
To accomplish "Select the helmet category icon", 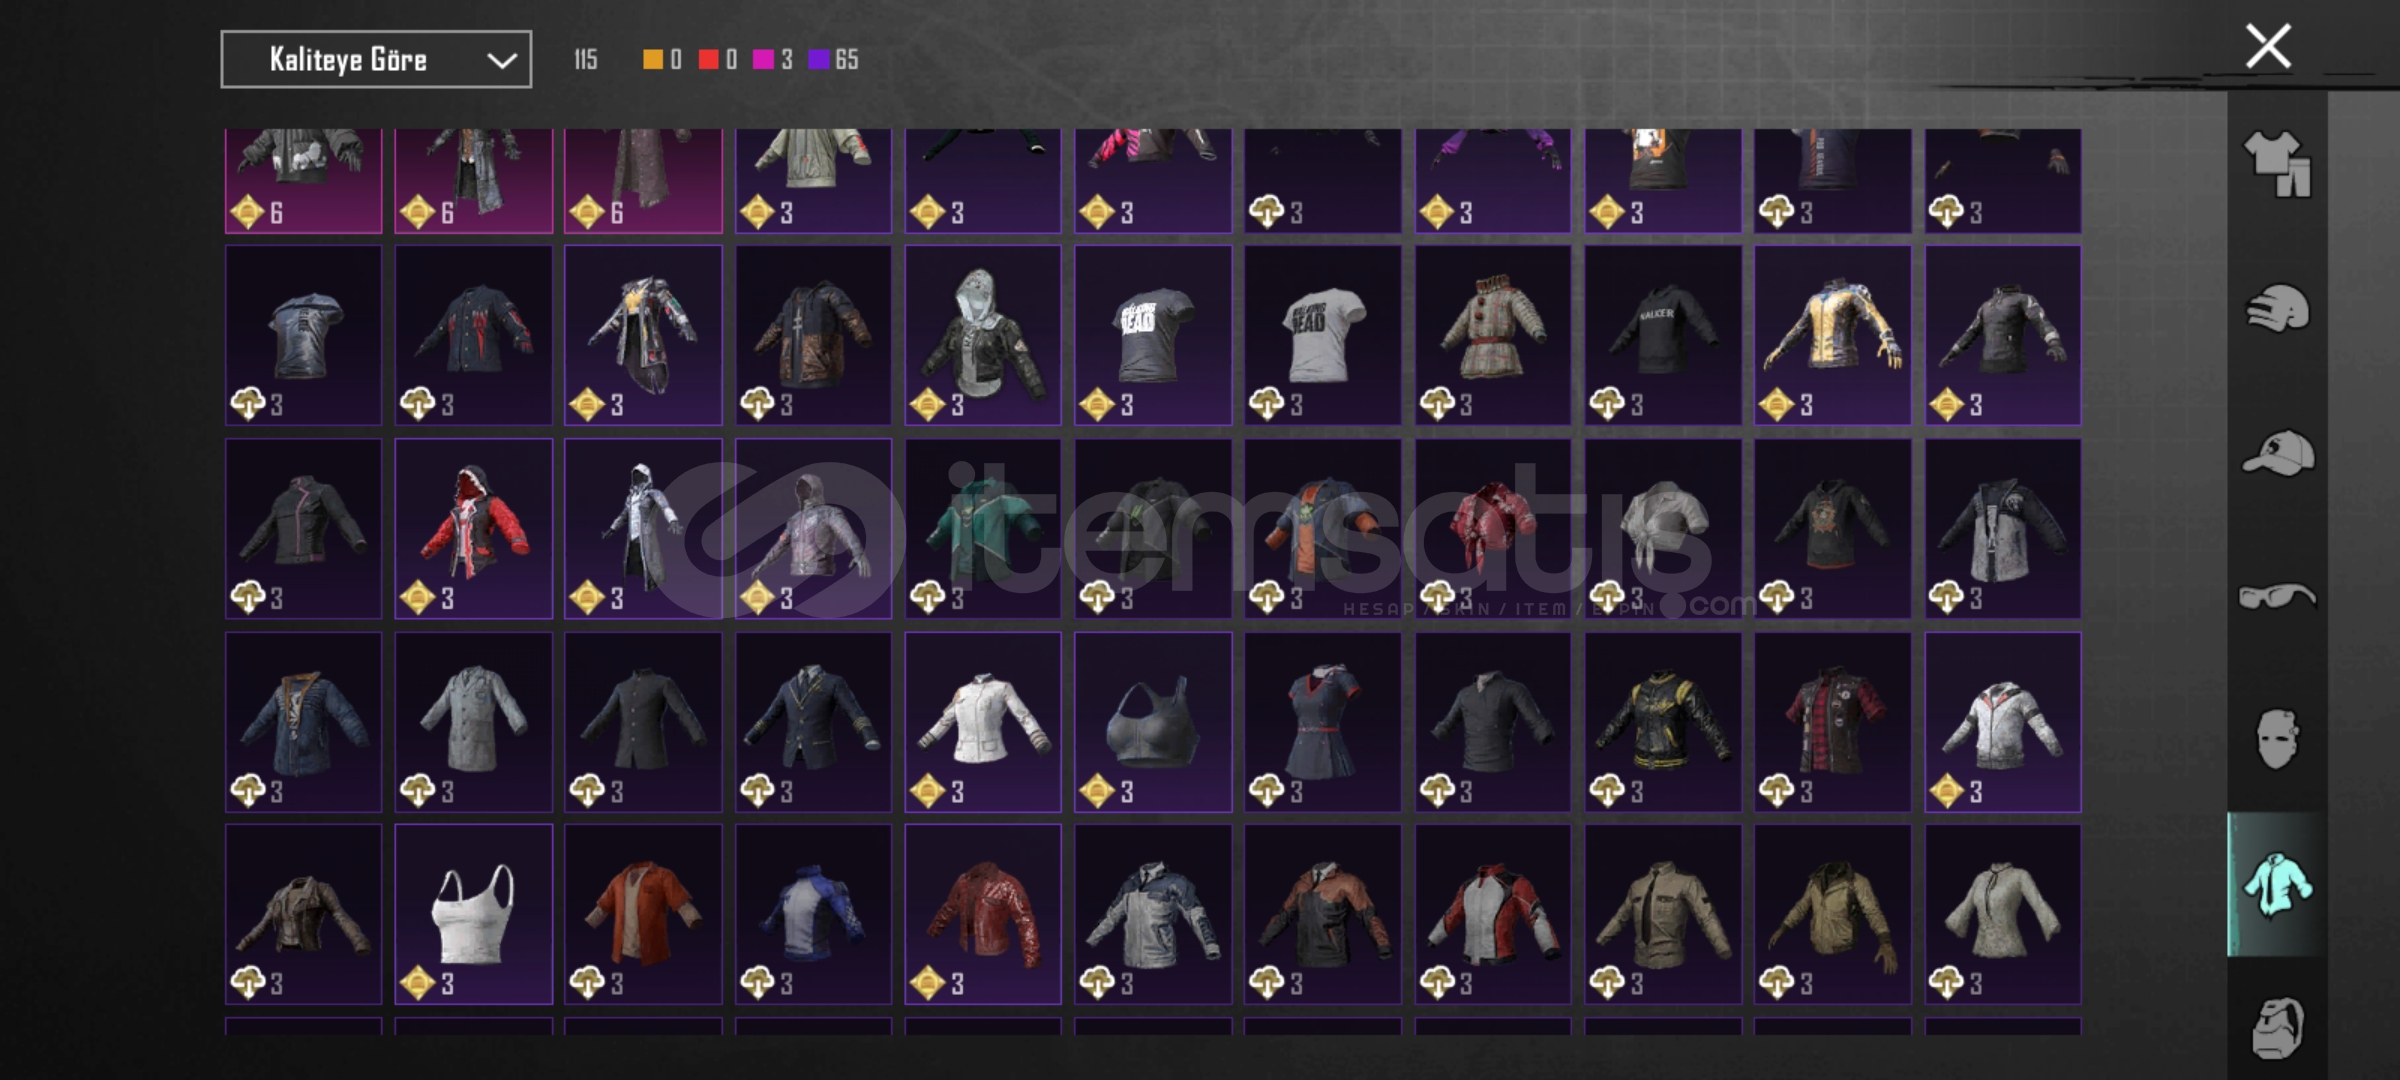I will pyautogui.click(x=2277, y=308).
